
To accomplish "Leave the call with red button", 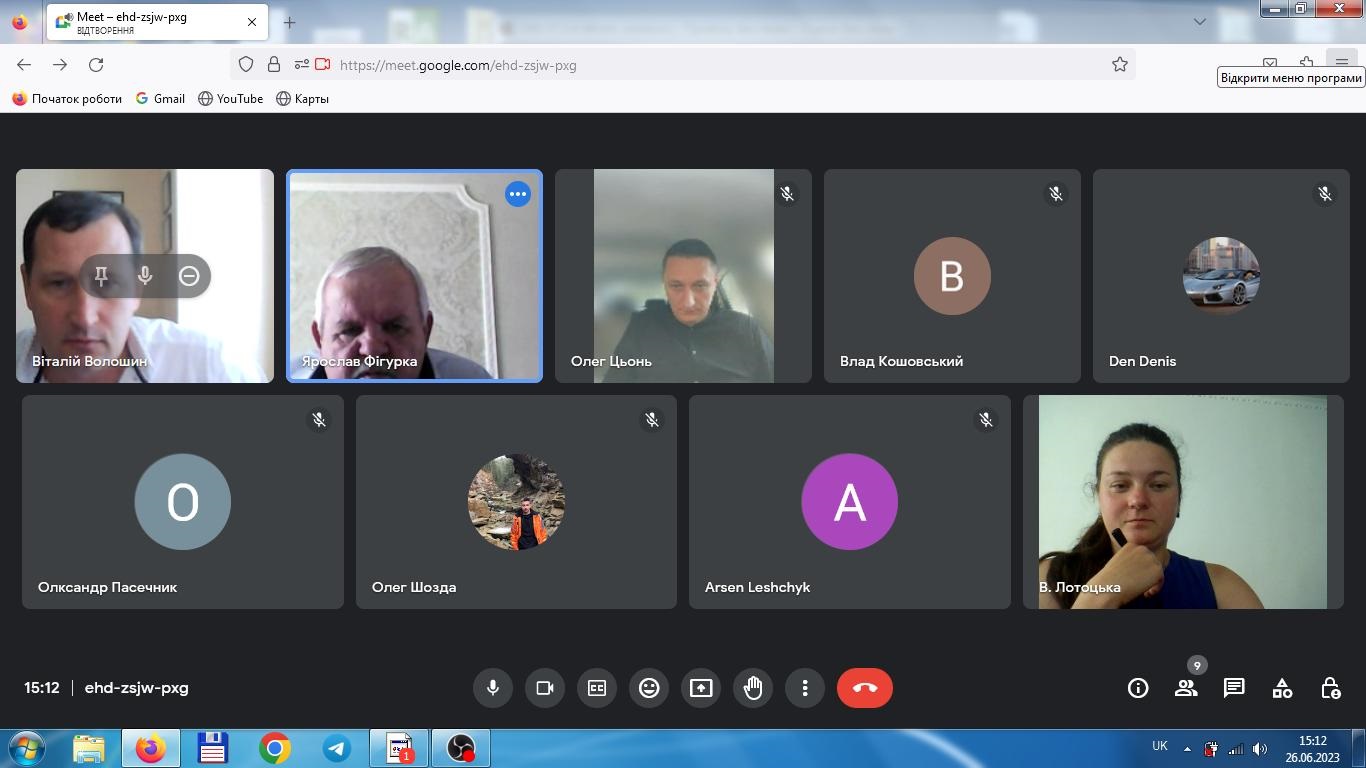I will (x=865, y=688).
